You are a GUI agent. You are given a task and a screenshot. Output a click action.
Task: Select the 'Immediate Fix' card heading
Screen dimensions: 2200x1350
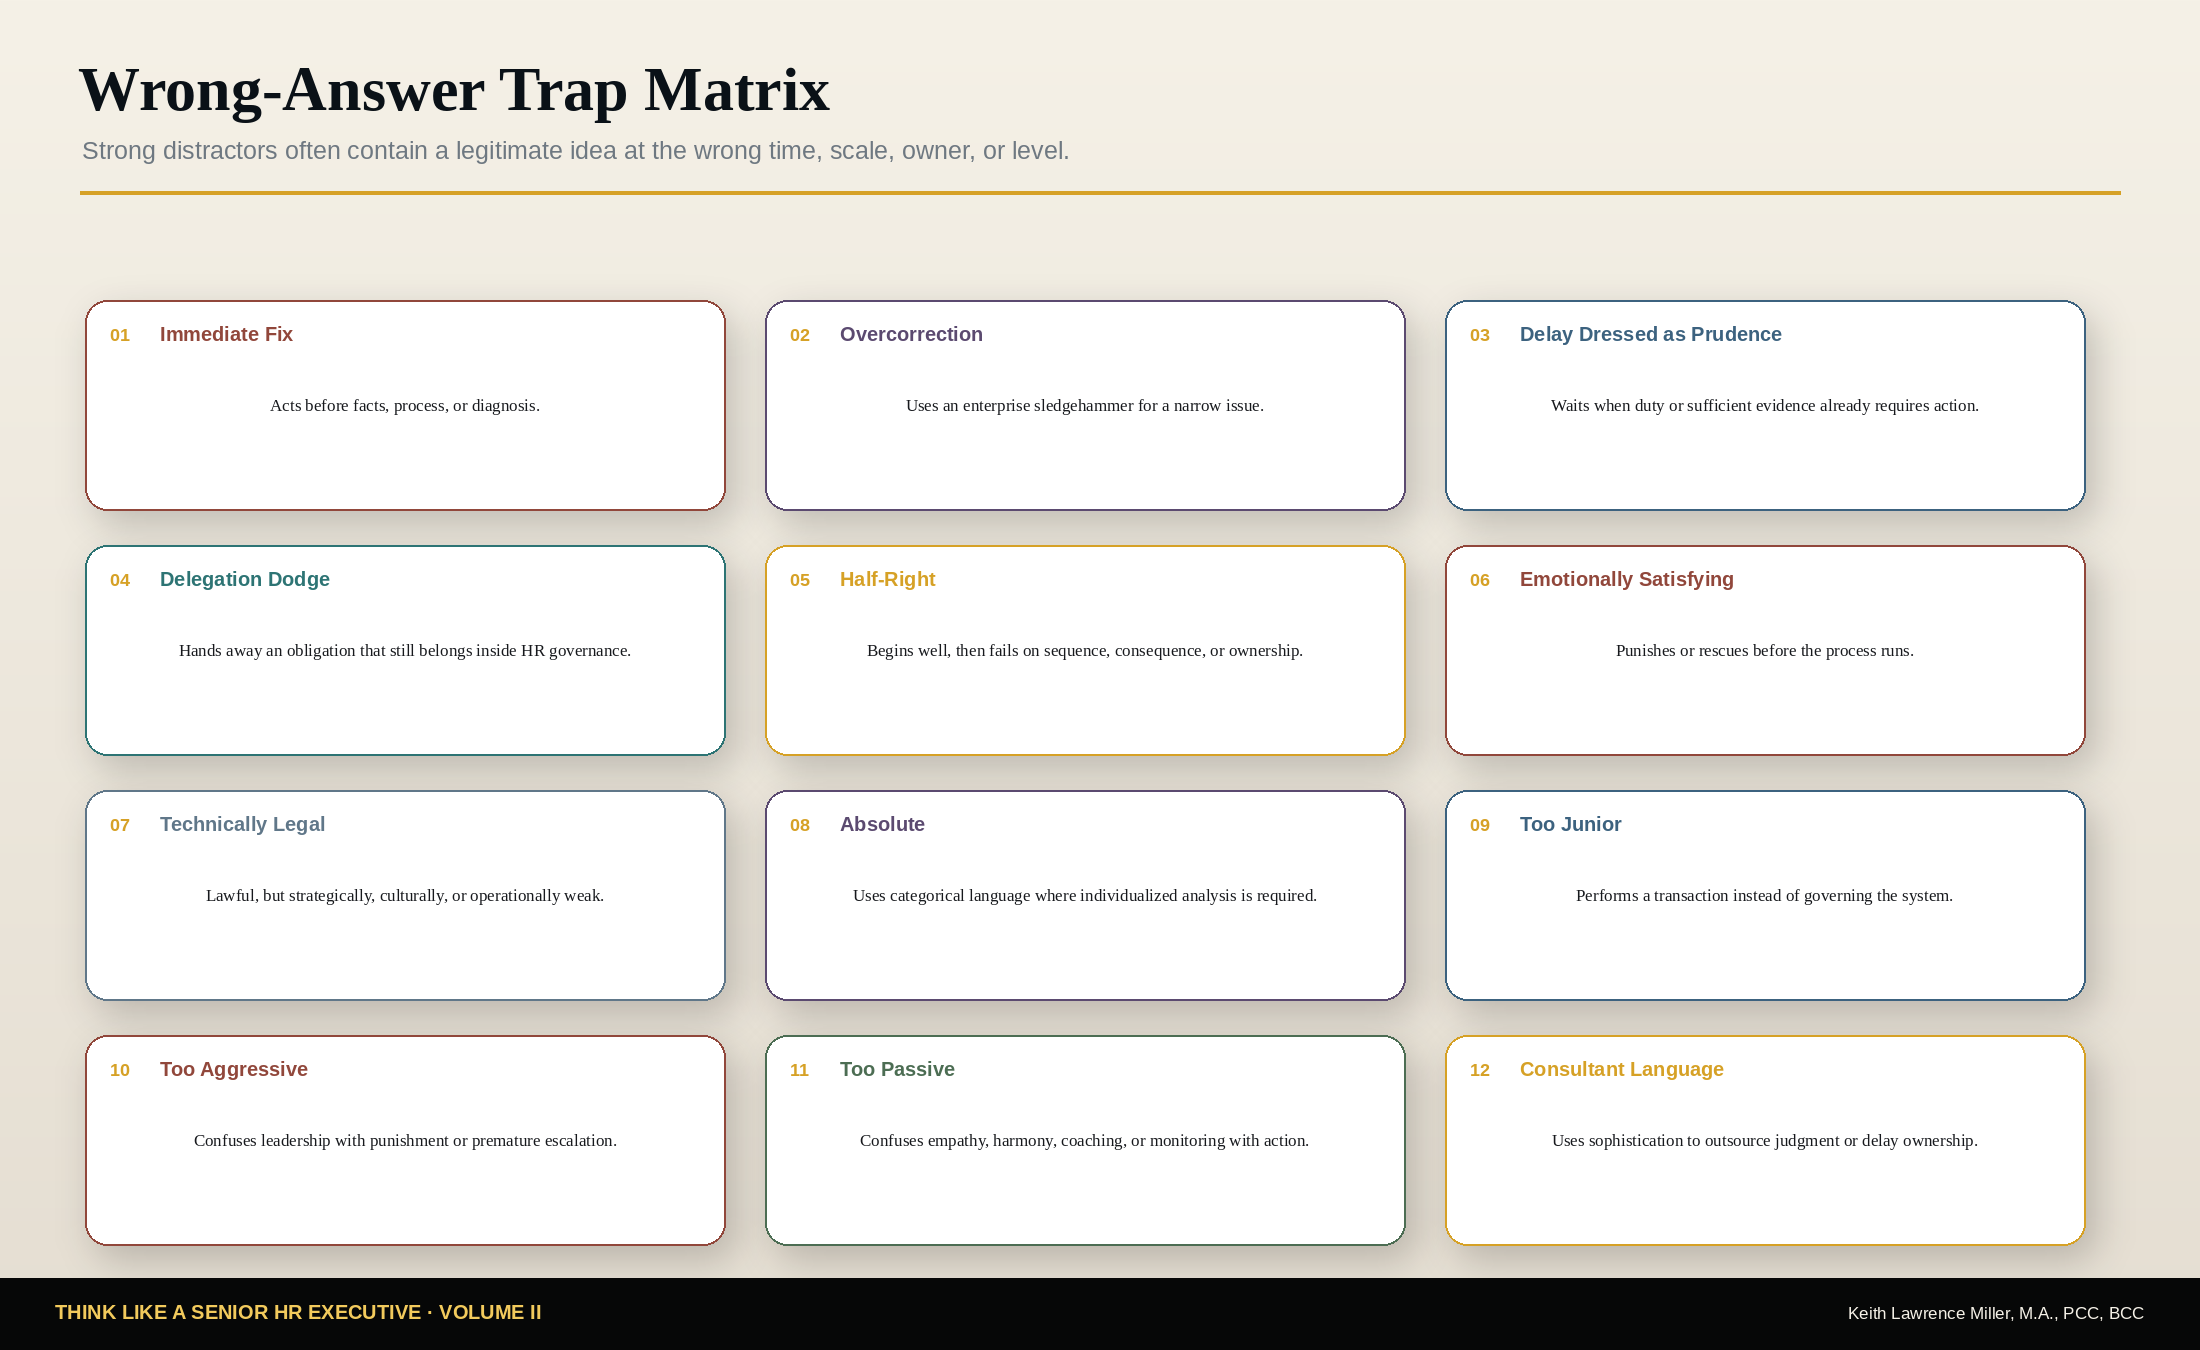[x=226, y=334]
